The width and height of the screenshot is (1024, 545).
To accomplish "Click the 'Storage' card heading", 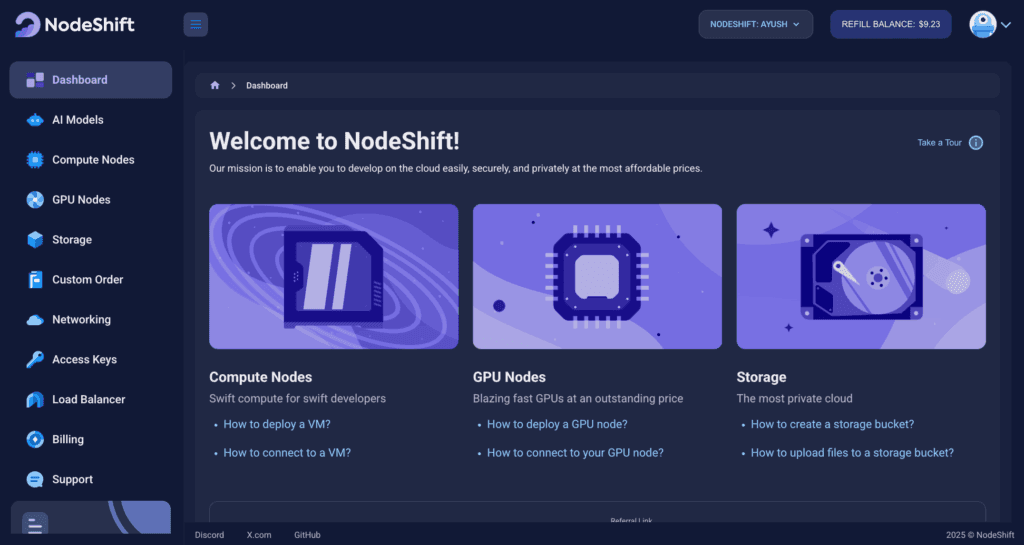I will coord(761,377).
